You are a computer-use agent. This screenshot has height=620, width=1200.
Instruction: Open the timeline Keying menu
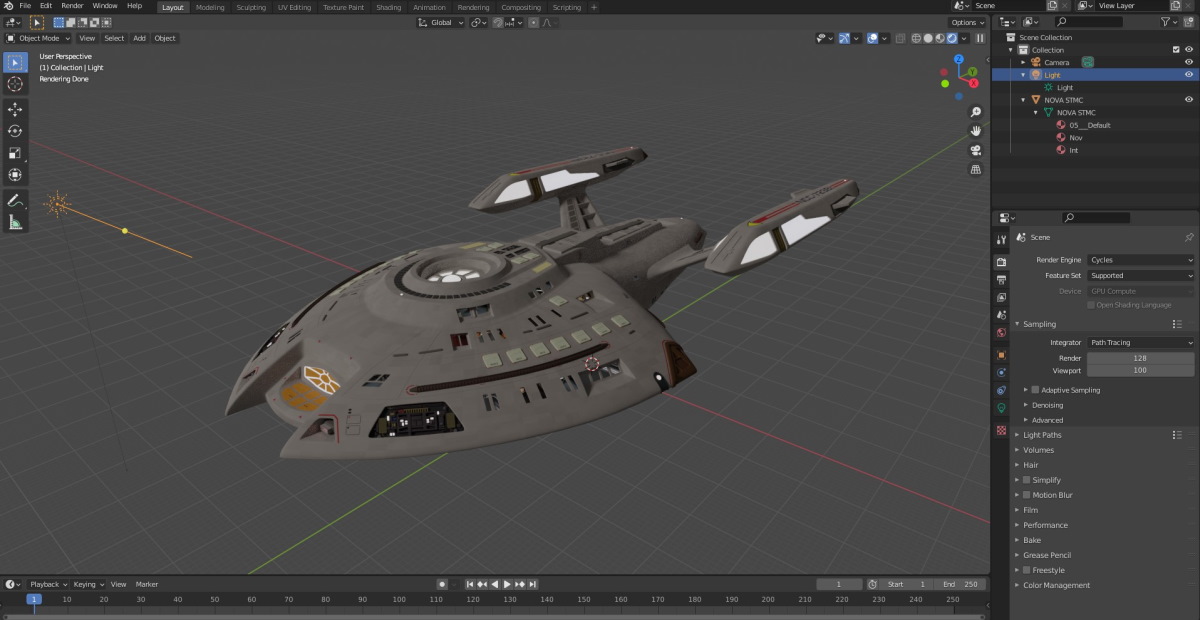(88, 584)
